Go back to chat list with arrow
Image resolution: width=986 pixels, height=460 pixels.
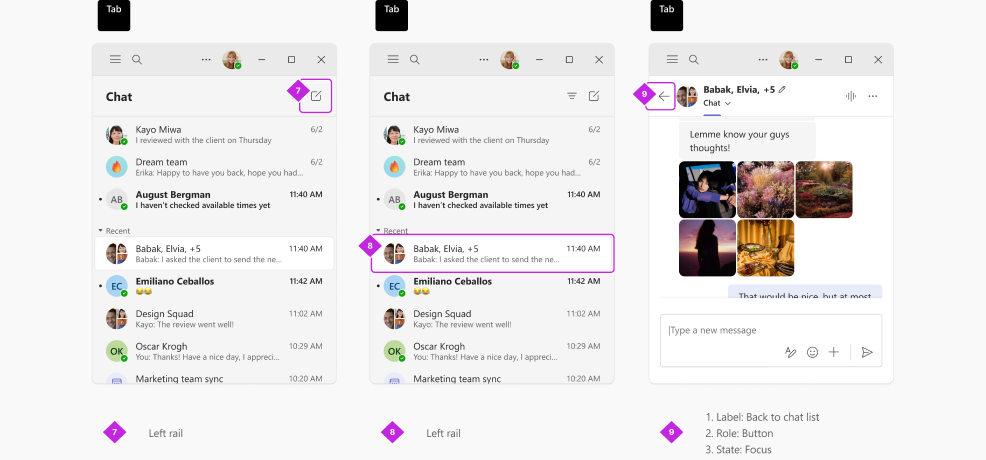(663, 96)
